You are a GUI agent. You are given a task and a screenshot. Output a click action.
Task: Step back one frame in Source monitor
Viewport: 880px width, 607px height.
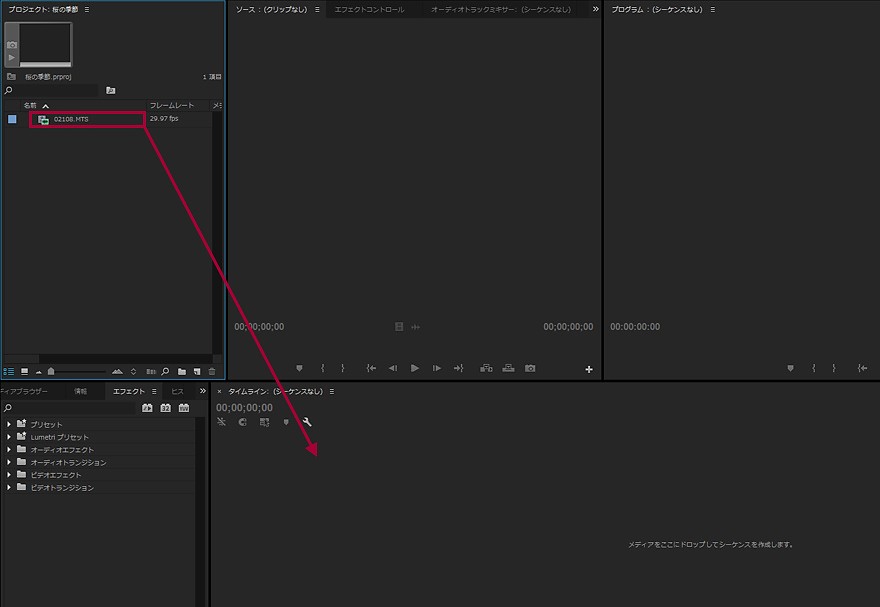[x=393, y=369]
